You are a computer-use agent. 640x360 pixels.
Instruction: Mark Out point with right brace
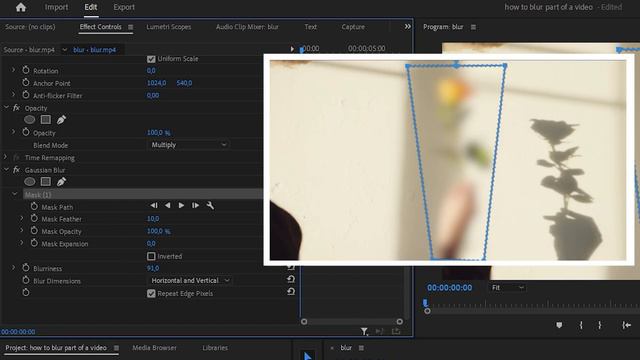(599, 325)
